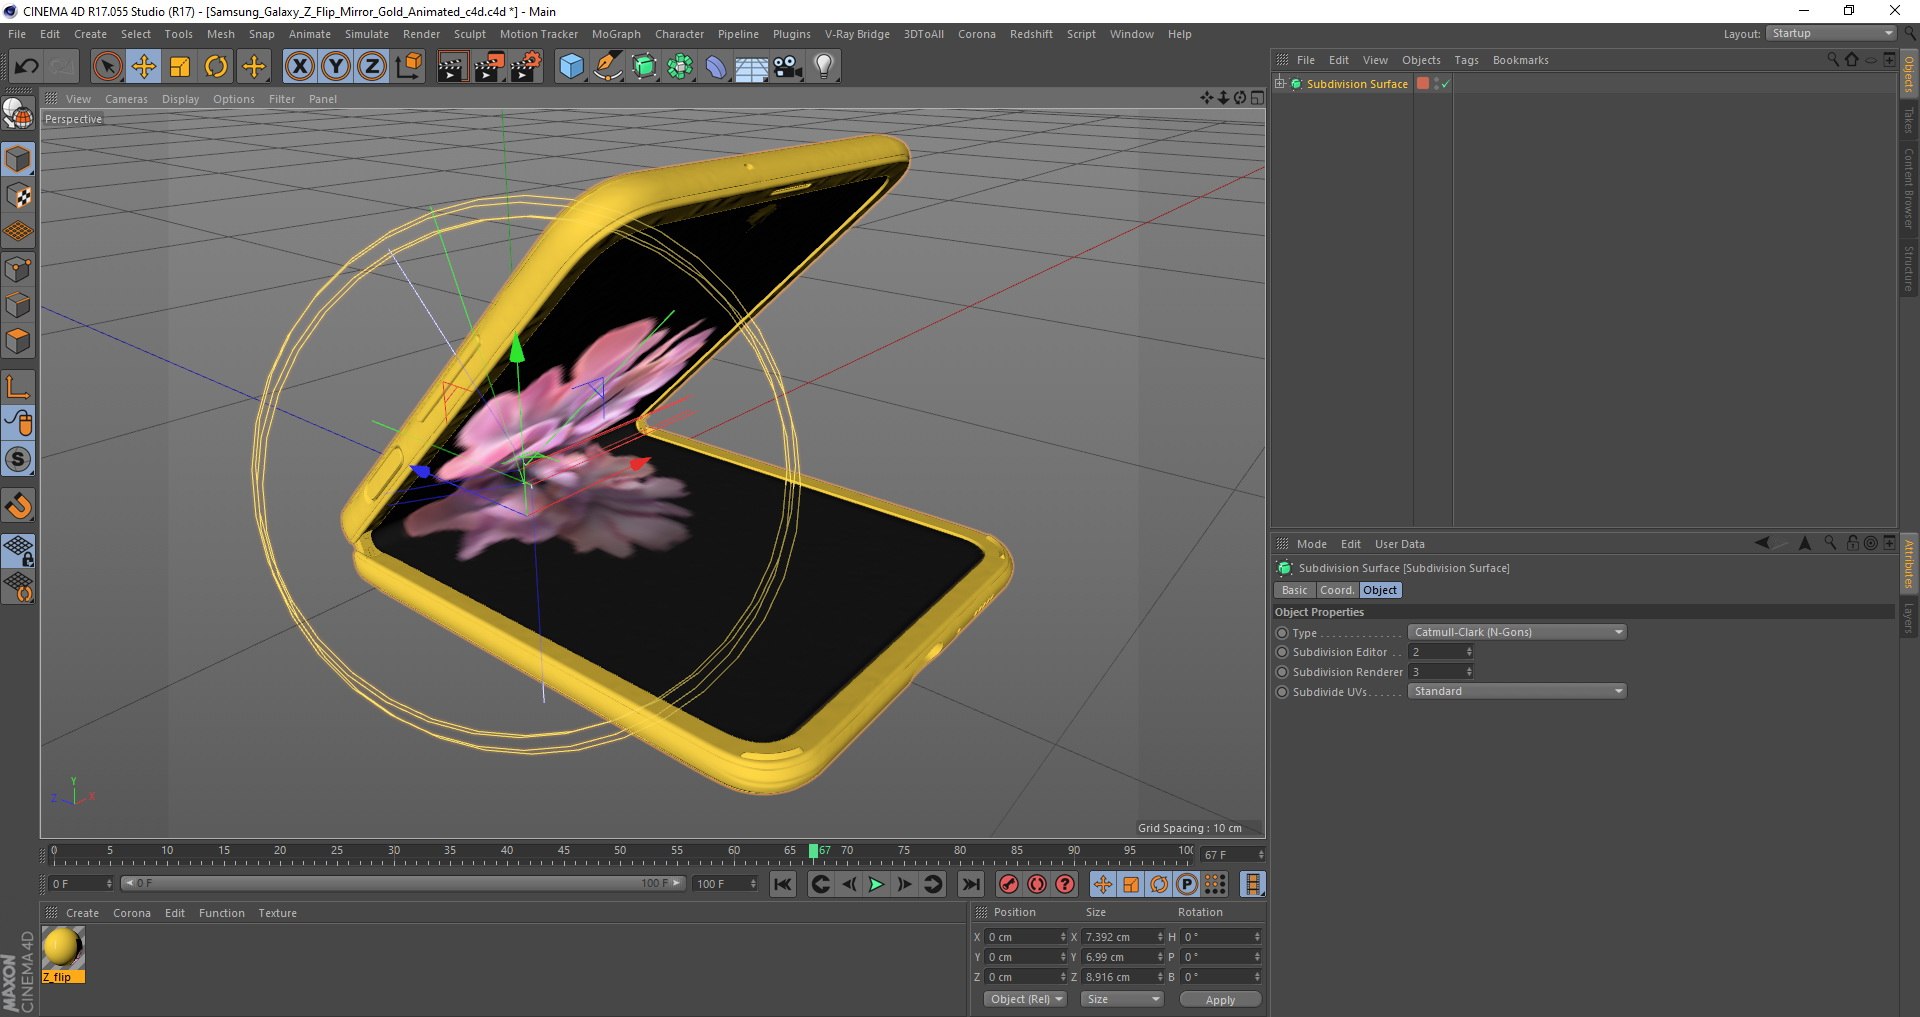Open the Size mode dropdown
Screen dimensions: 1920x1017
coord(1122,999)
